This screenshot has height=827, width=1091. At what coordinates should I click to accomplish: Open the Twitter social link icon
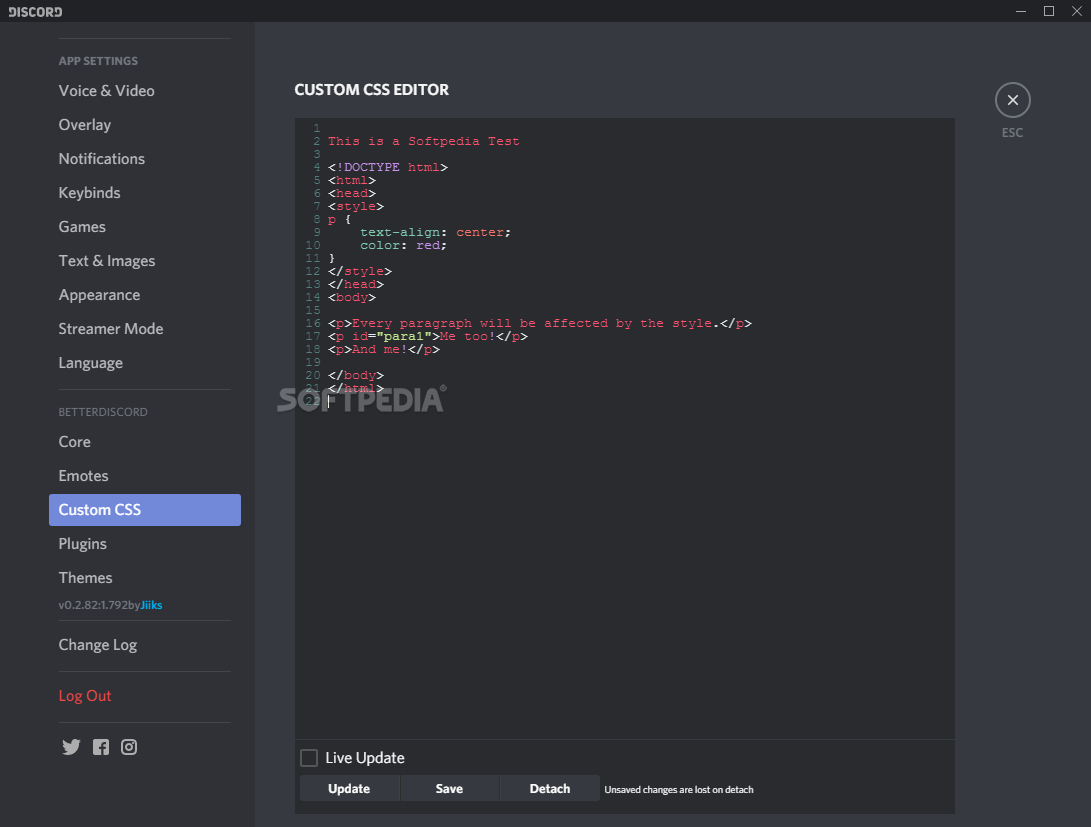coord(71,747)
